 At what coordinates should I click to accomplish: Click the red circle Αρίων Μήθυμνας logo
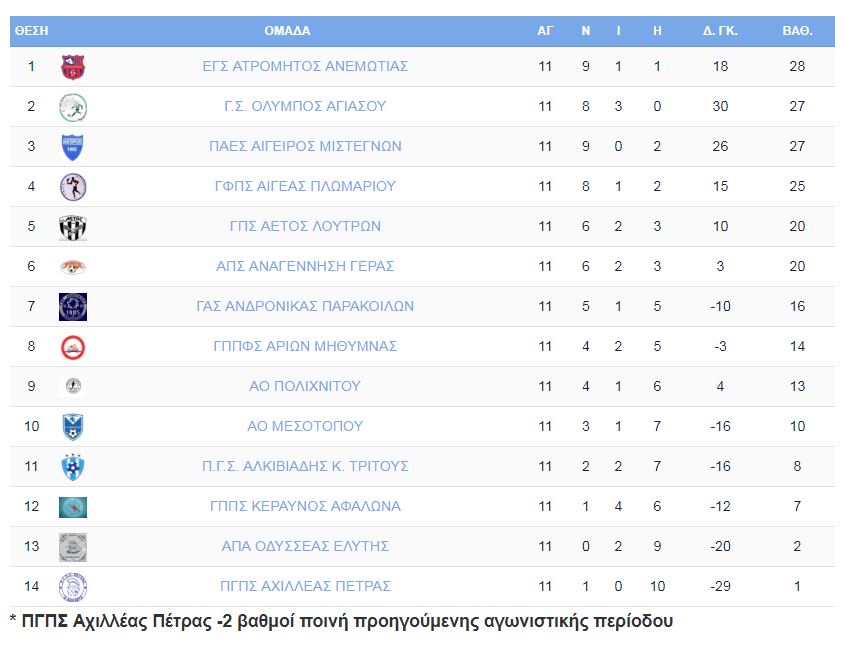73,347
